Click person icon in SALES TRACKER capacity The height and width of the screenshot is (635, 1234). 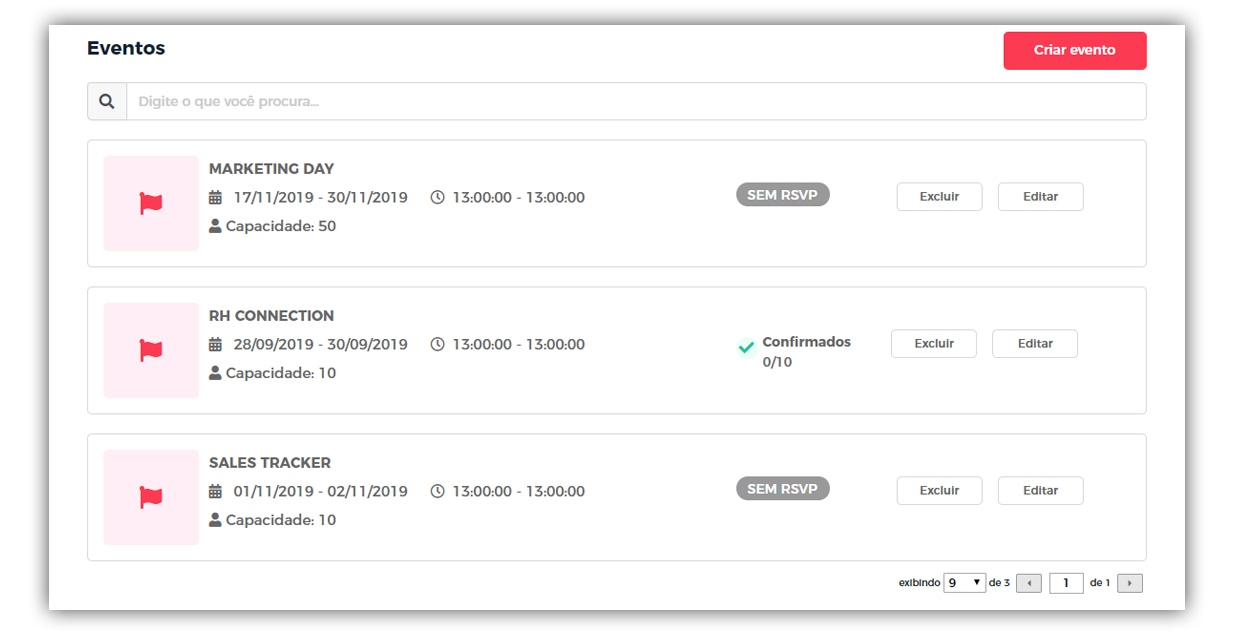point(215,520)
